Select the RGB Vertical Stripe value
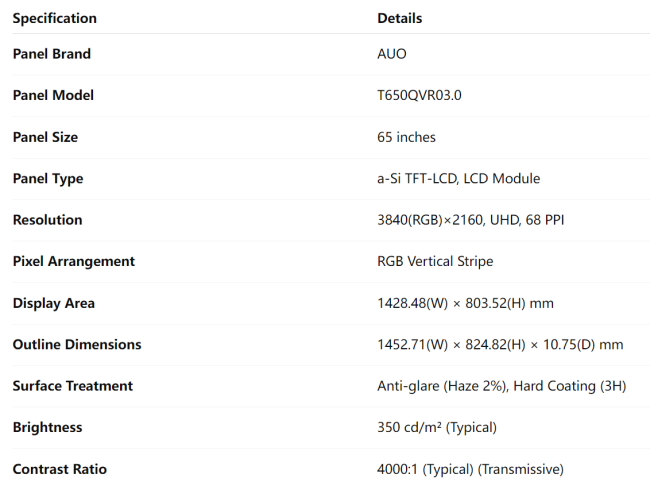Viewport: 650px width, 490px height. [x=435, y=261]
